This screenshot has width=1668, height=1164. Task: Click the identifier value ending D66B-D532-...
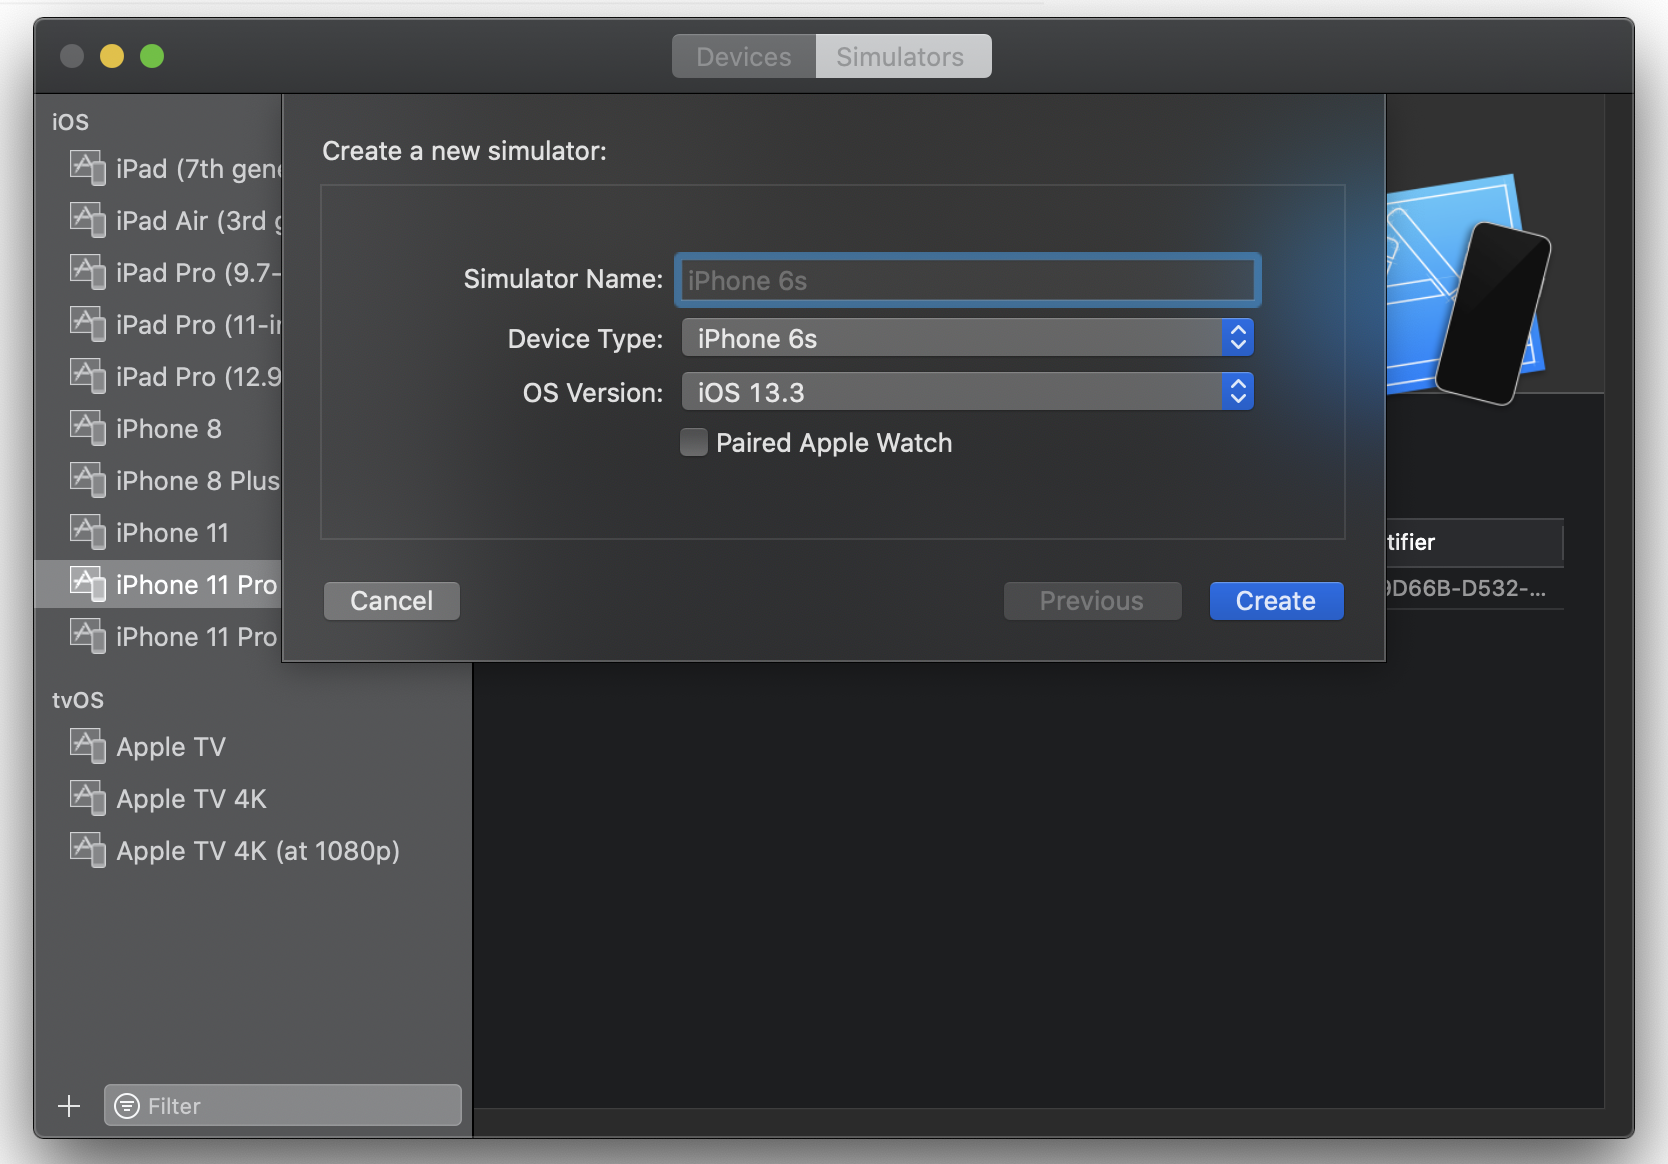pyautogui.click(x=1467, y=588)
